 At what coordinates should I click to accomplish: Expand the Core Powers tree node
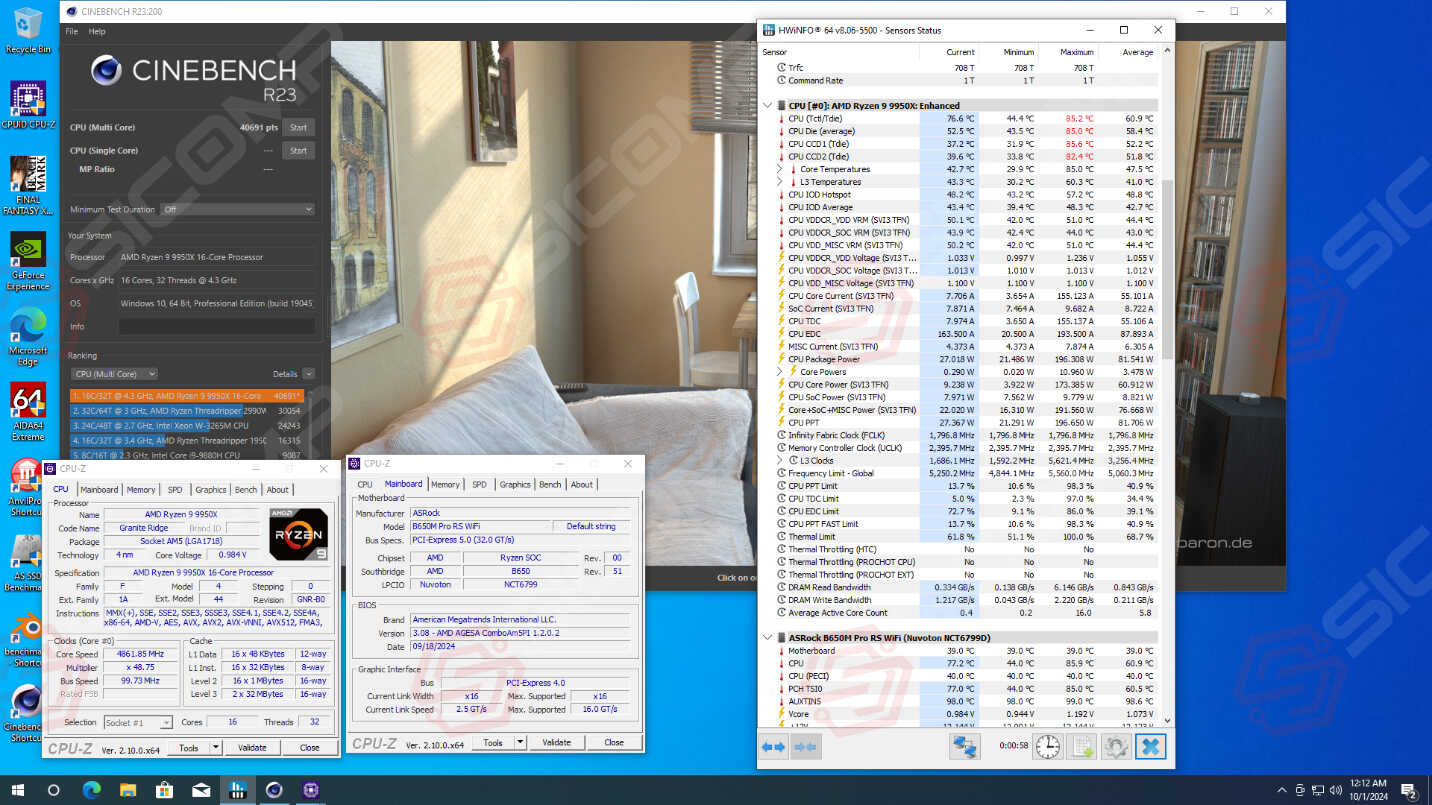[780, 371]
